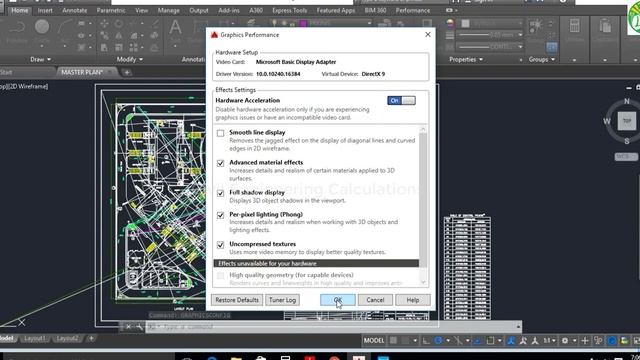Viewport: 640px width, 360px height.
Task: Toggle MODEL space button in status bar
Action: 374,340
